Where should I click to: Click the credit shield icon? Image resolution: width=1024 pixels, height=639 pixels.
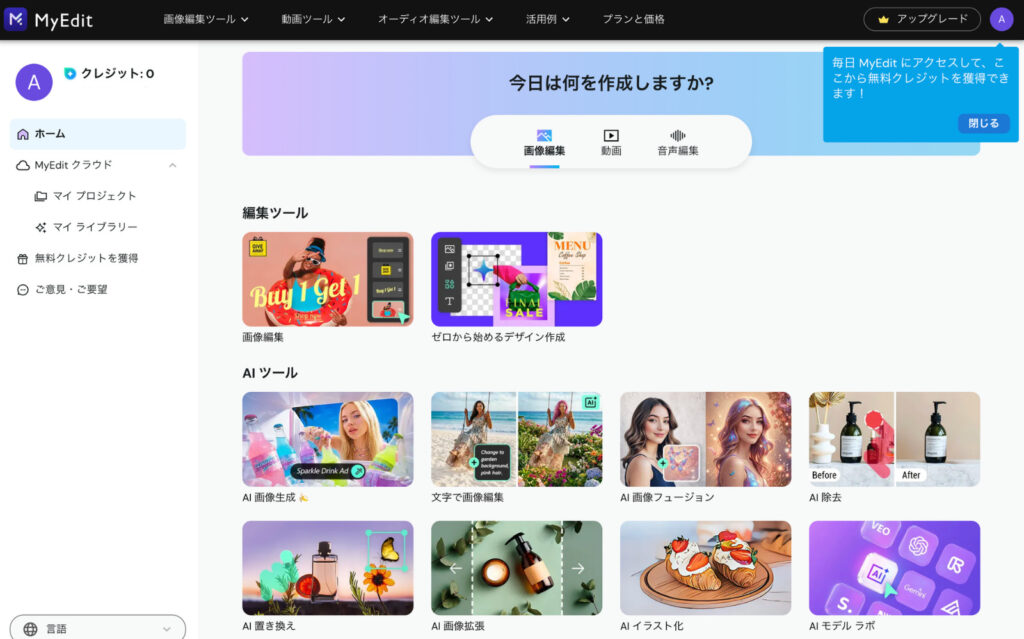[70, 73]
